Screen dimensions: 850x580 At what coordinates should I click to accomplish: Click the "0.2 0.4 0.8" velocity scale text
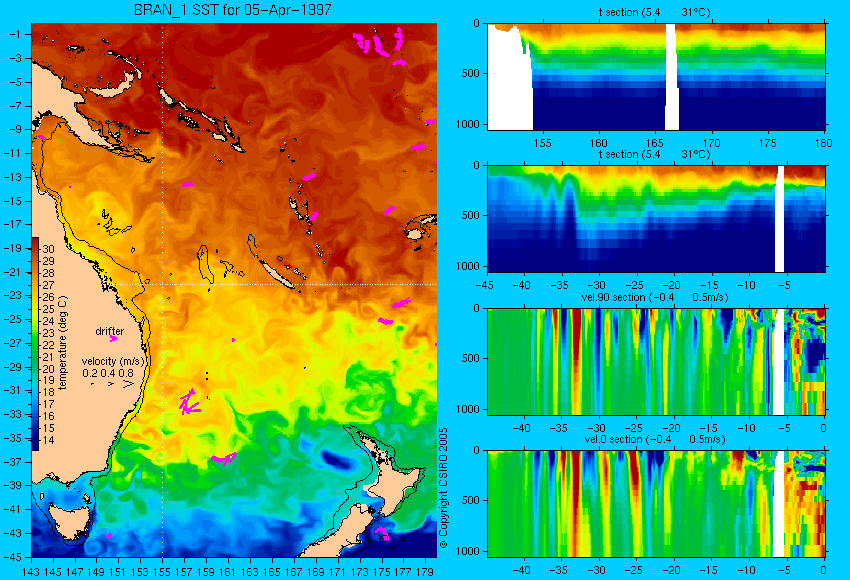point(108,373)
